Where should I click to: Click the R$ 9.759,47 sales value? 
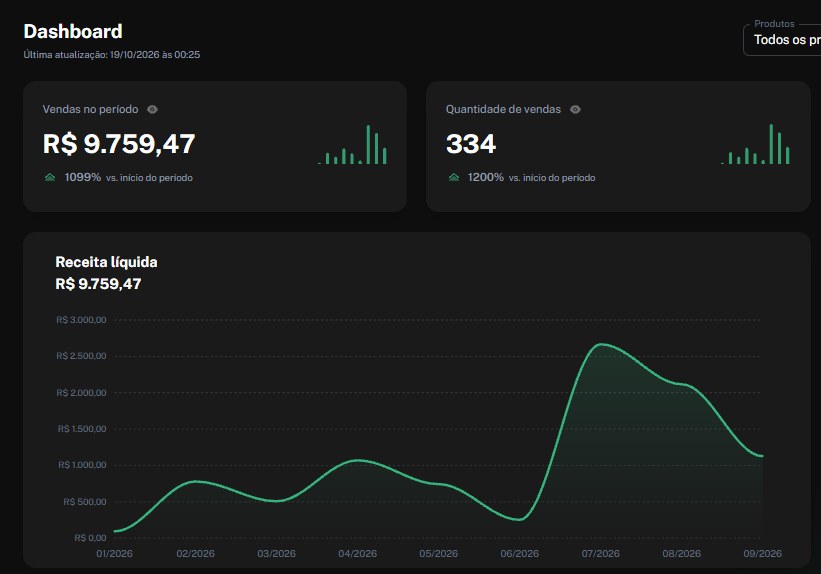coord(119,144)
